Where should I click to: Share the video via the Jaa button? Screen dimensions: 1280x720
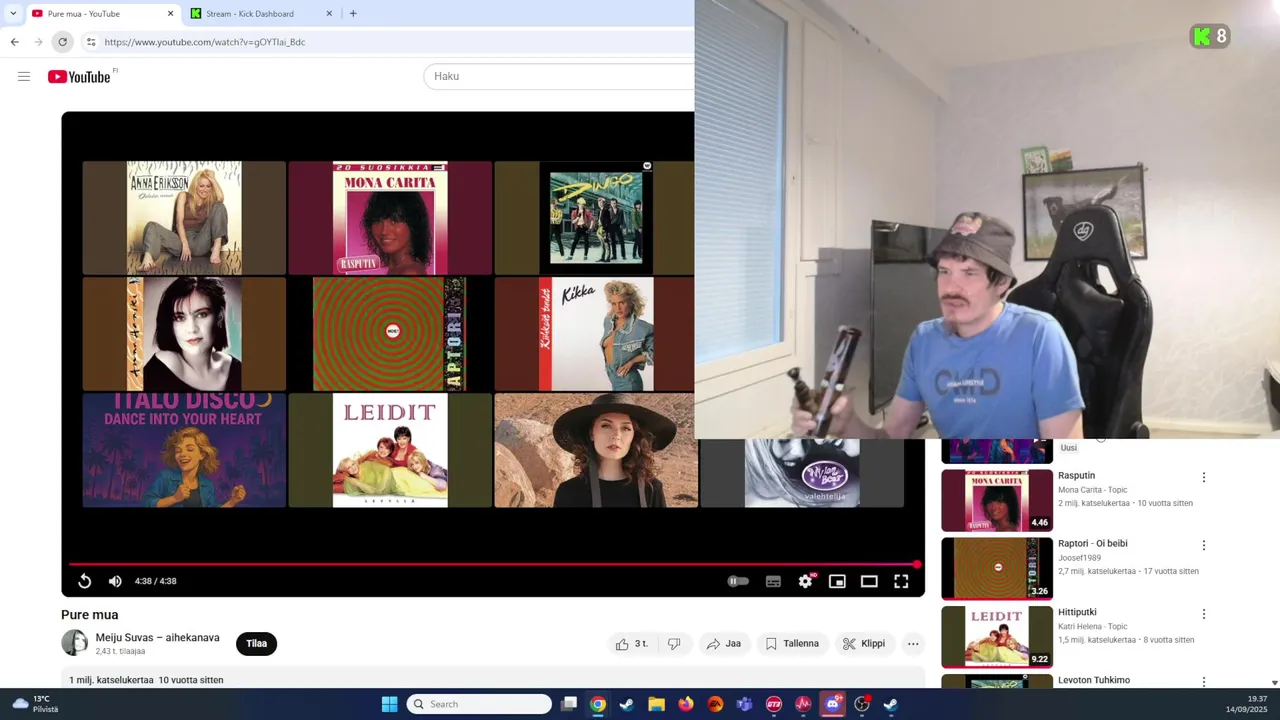pos(723,644)
